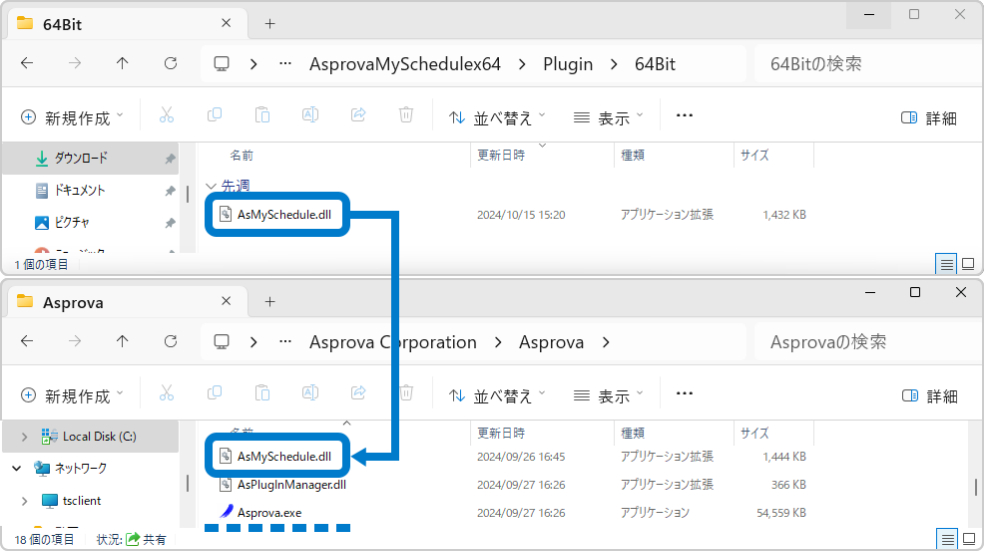Viewport: 984px width, 551px height.
Task: Switch Asprova window to details list view
Action: [947, 539]
